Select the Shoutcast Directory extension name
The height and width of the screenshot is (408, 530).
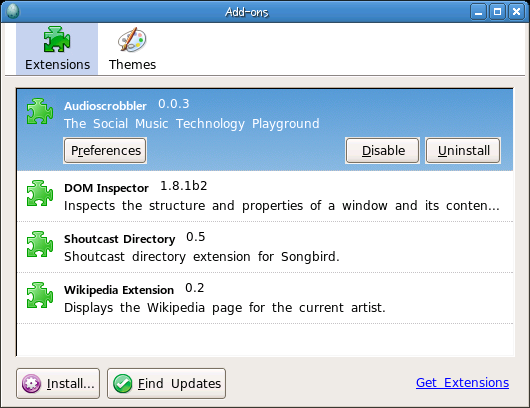pyautogui.click(x=120, y=239)
